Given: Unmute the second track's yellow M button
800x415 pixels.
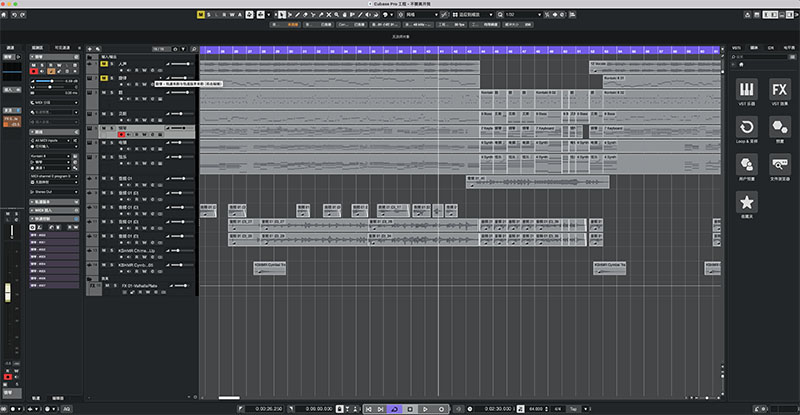Looking at the screenshot, I should click(104, 78).
